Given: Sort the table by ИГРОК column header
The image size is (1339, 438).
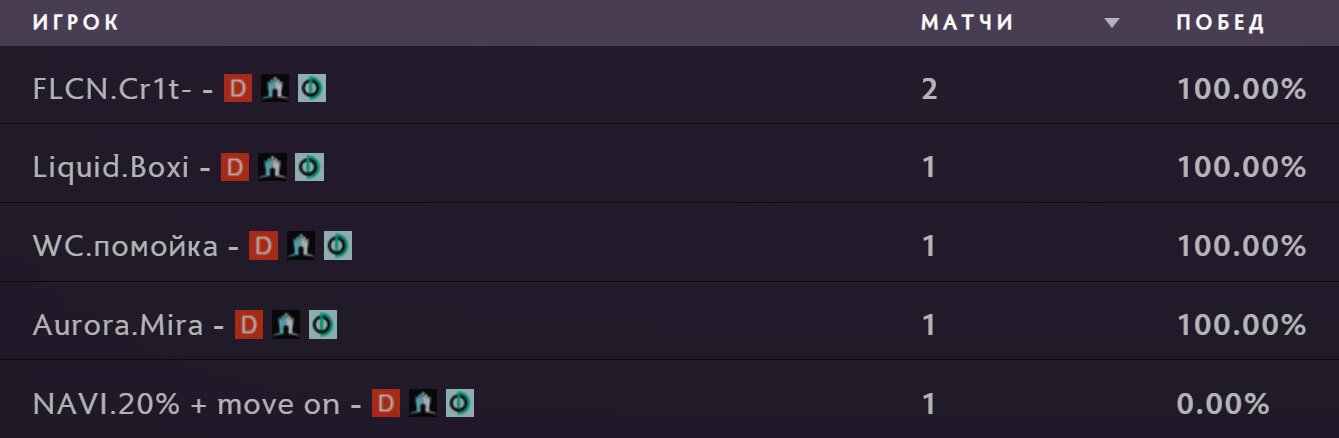Looking at the screenshot, I should [x=76, y=23].
